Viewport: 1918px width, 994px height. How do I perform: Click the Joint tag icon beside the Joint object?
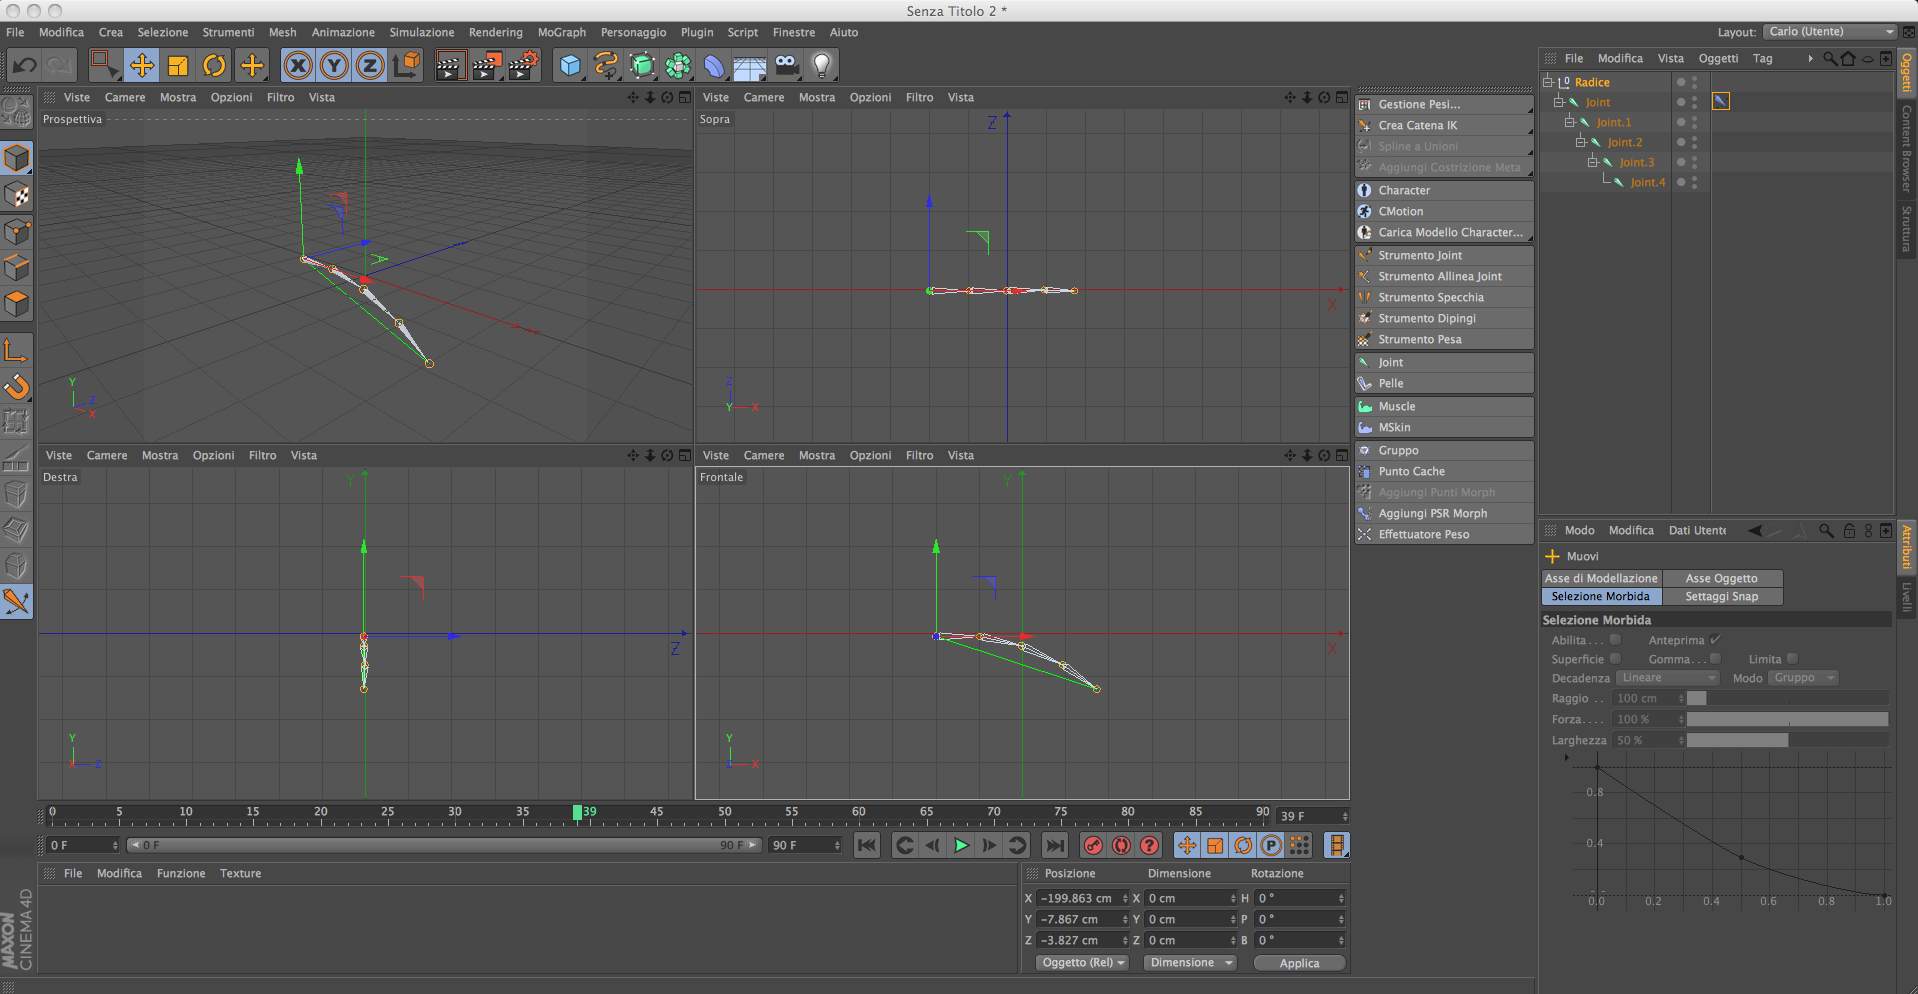(1721, 102)
